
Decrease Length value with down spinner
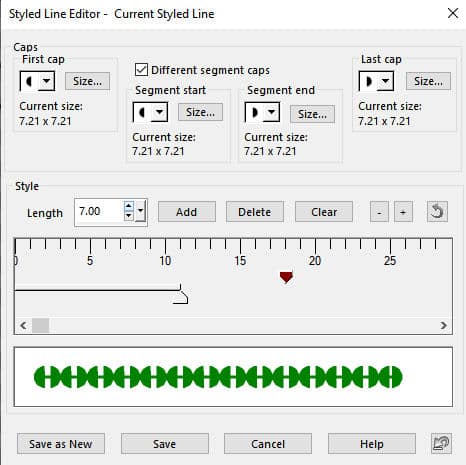[129, 216]
